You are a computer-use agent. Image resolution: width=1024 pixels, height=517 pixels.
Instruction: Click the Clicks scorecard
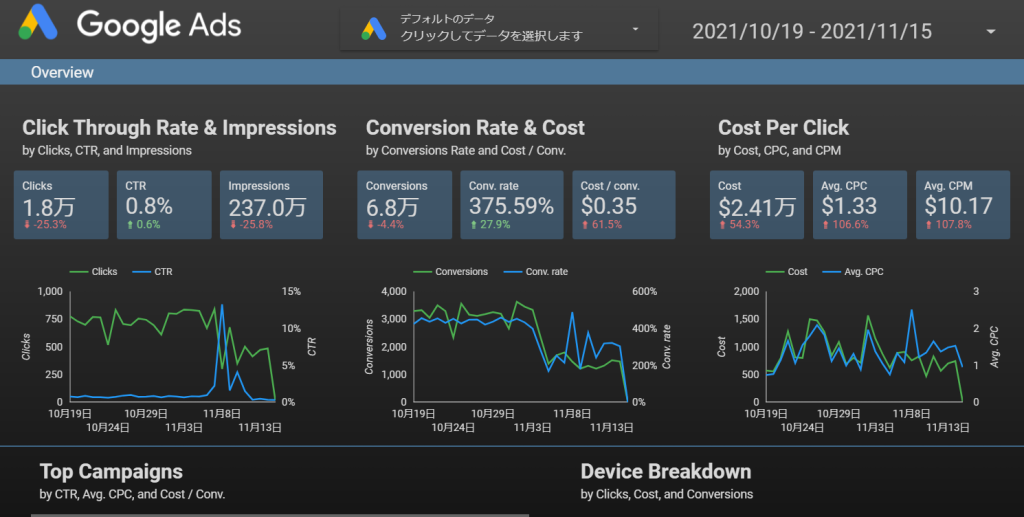coord(61,205)
